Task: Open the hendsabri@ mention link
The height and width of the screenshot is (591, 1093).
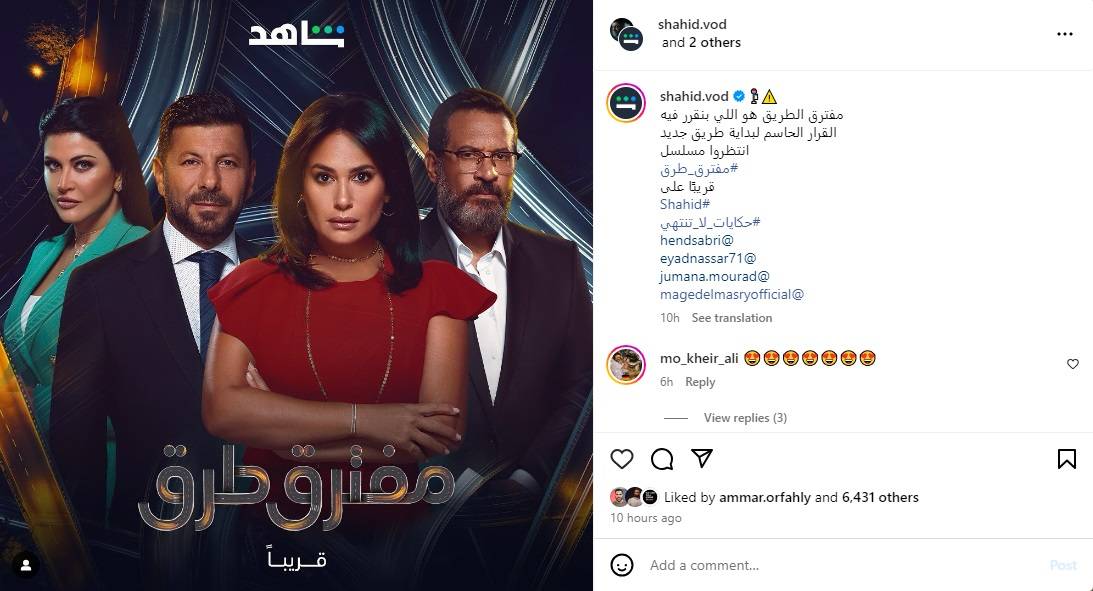Action: [x=697, y=240]
